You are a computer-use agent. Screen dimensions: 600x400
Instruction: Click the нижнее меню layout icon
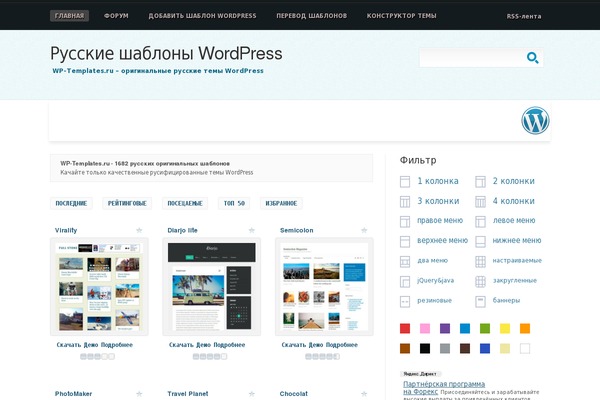[480, 241]
